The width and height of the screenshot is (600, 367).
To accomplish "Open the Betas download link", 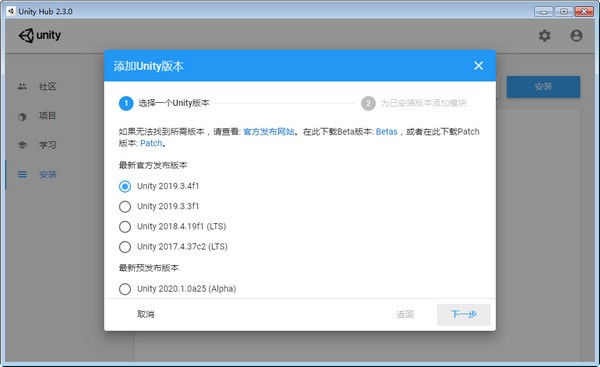I will [386, 132].
